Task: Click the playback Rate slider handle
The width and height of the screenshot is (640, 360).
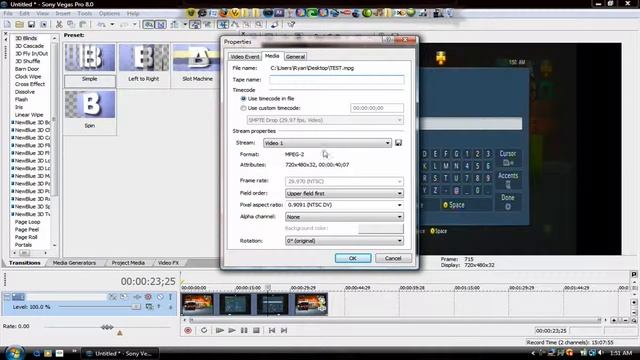Action: click(x=107, y=327)
